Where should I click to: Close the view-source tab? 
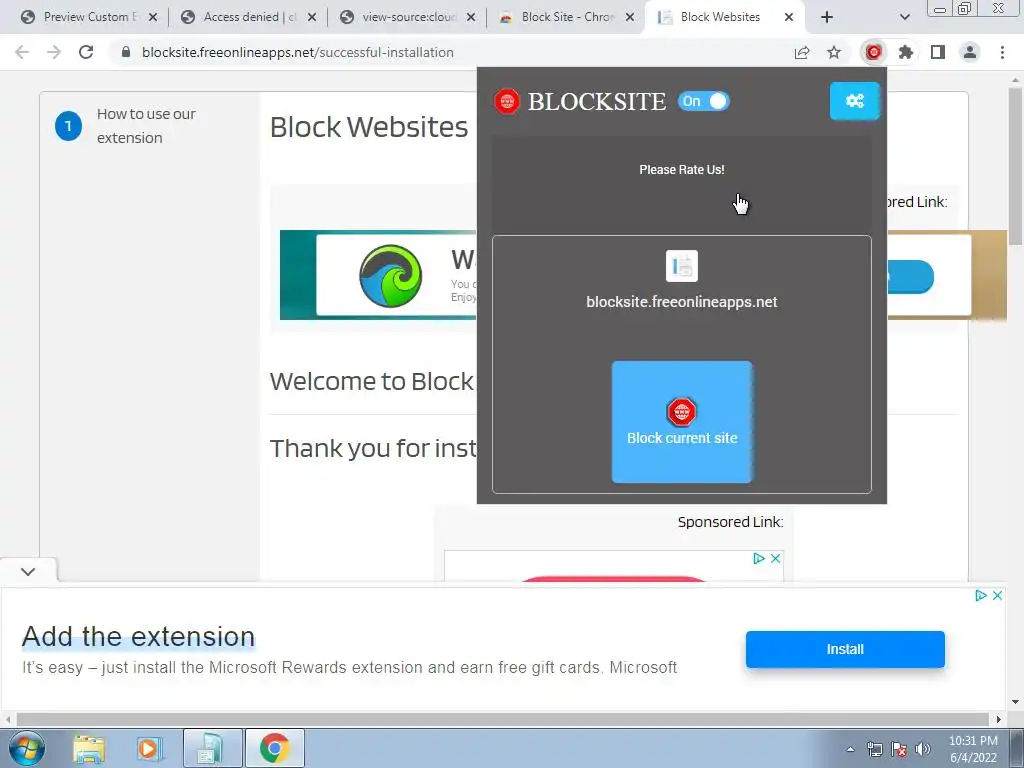click(x=471, y=17)
